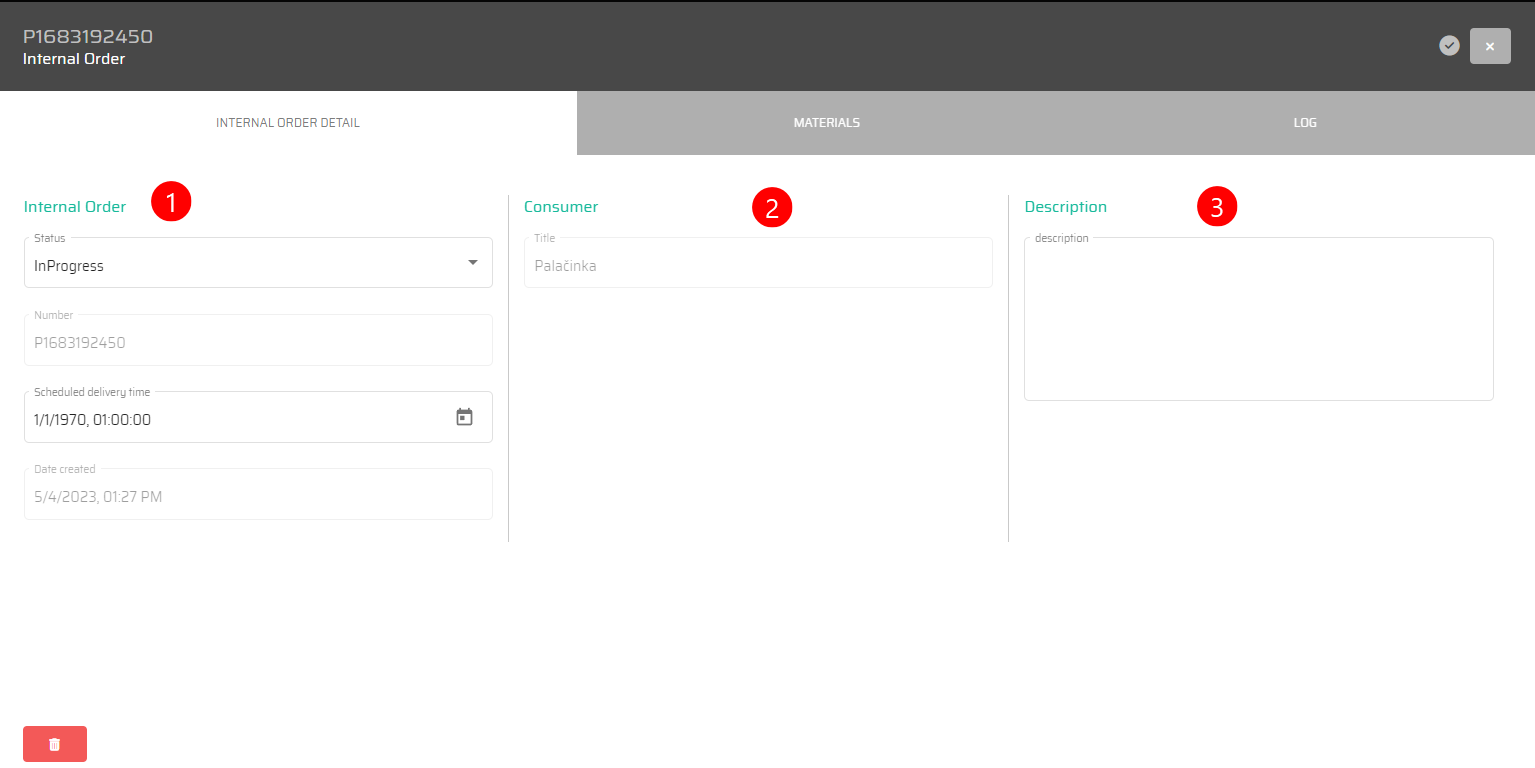Screen dimensions: 1535x768
Task: Close the Internal Order dialog
Action: click(x=1490, y=46)
